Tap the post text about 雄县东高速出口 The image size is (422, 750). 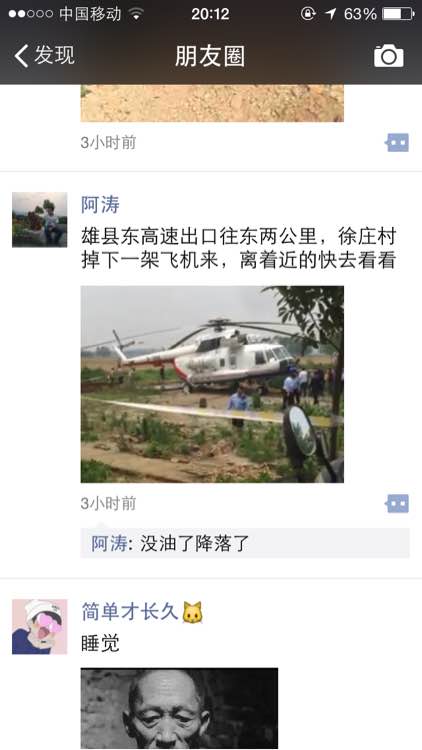(x=239, y=249)
